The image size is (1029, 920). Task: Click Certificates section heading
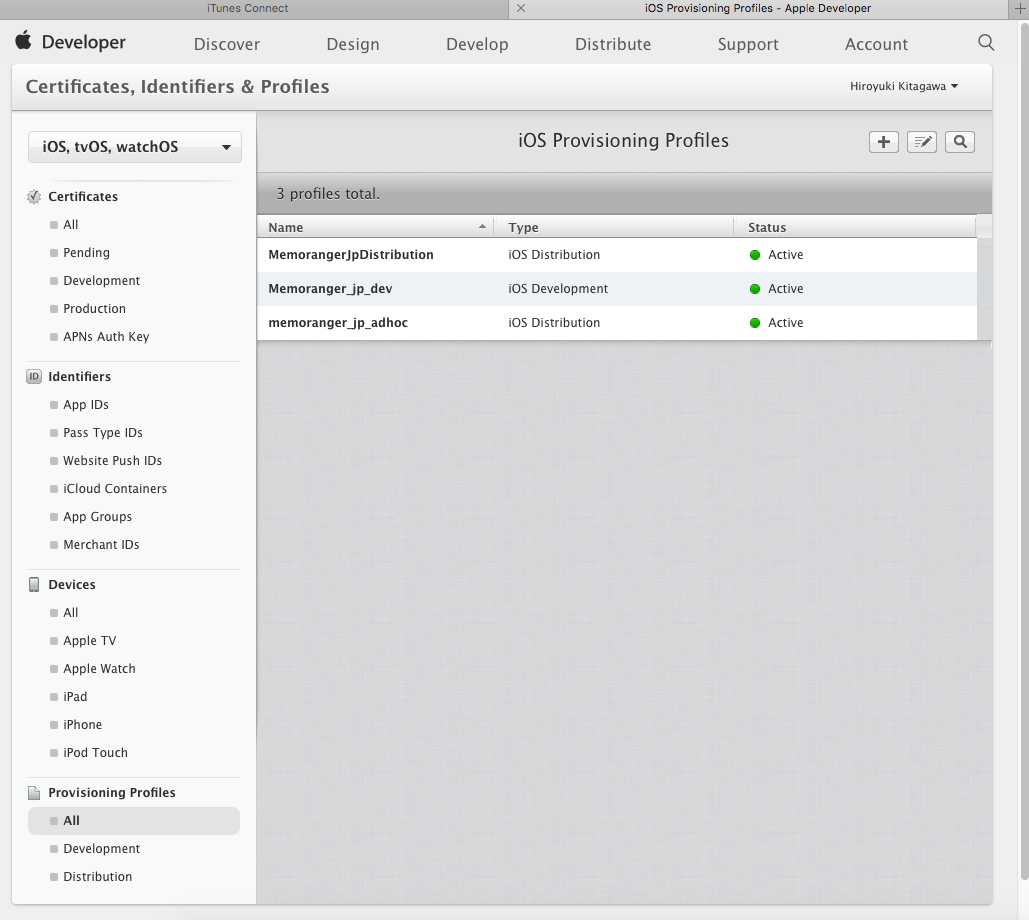click(83, 196)
